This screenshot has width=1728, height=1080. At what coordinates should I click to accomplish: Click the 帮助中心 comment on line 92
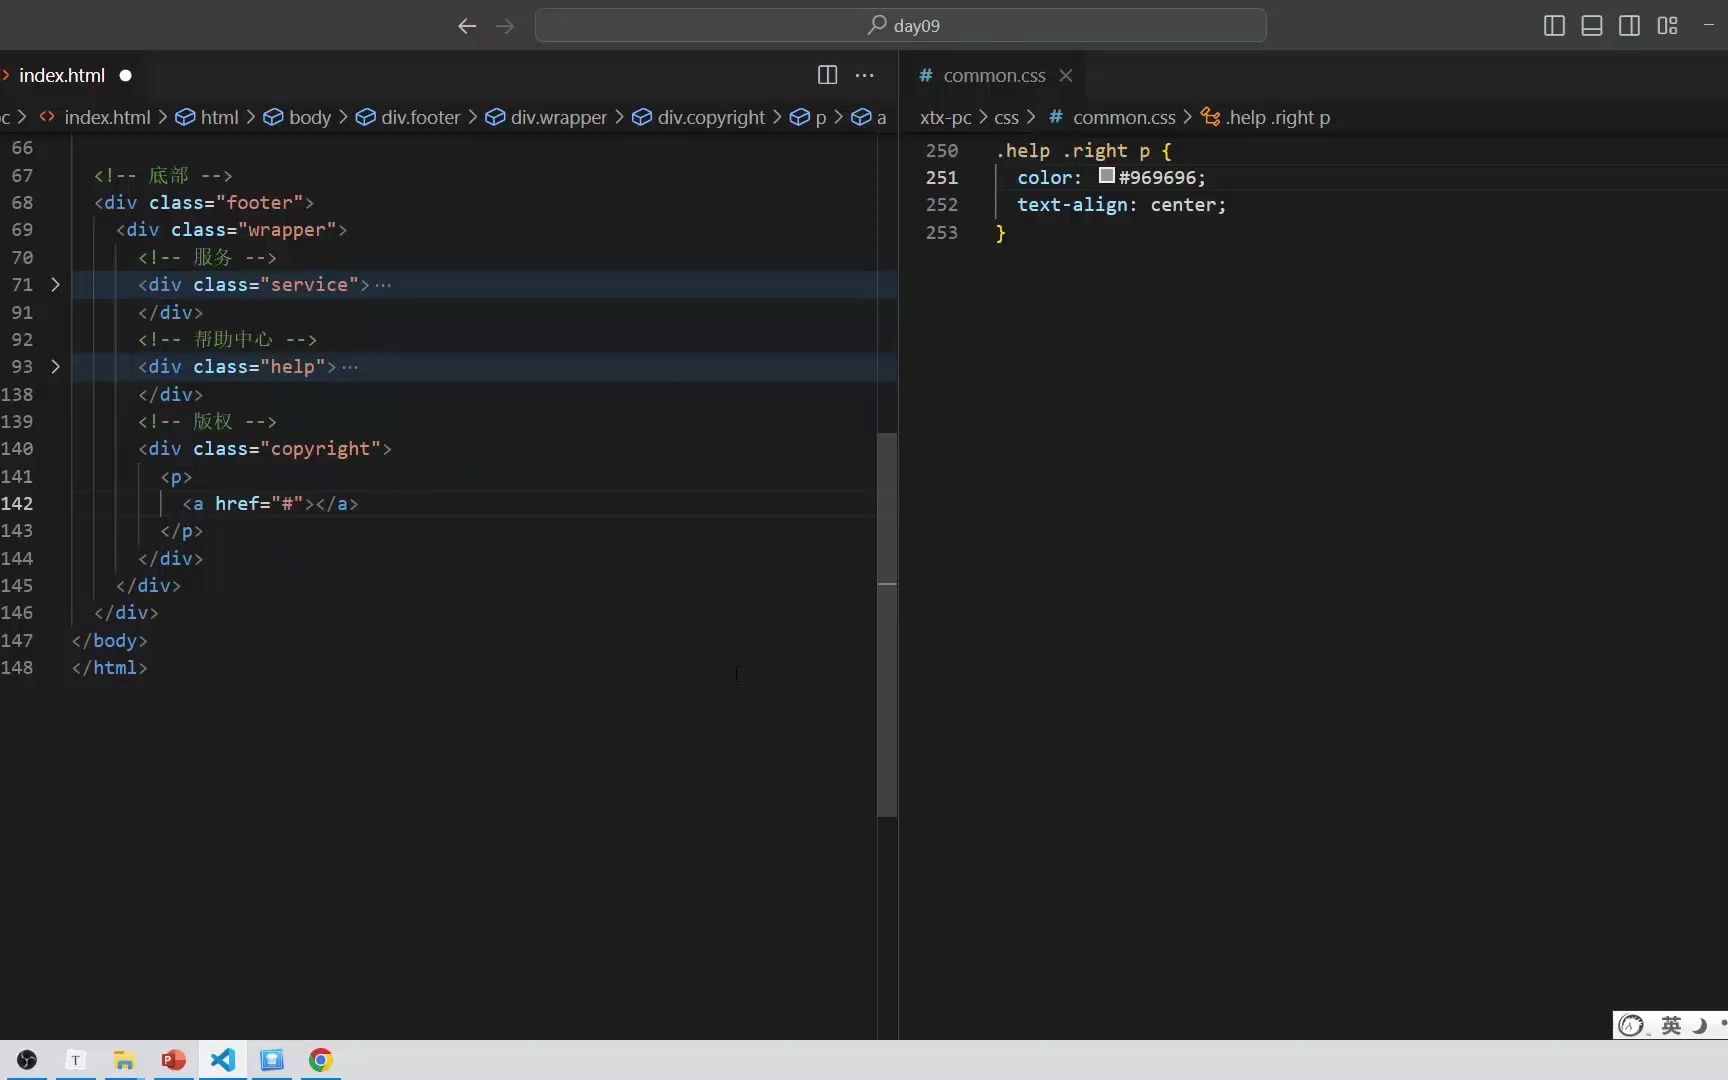pos(227,340)
